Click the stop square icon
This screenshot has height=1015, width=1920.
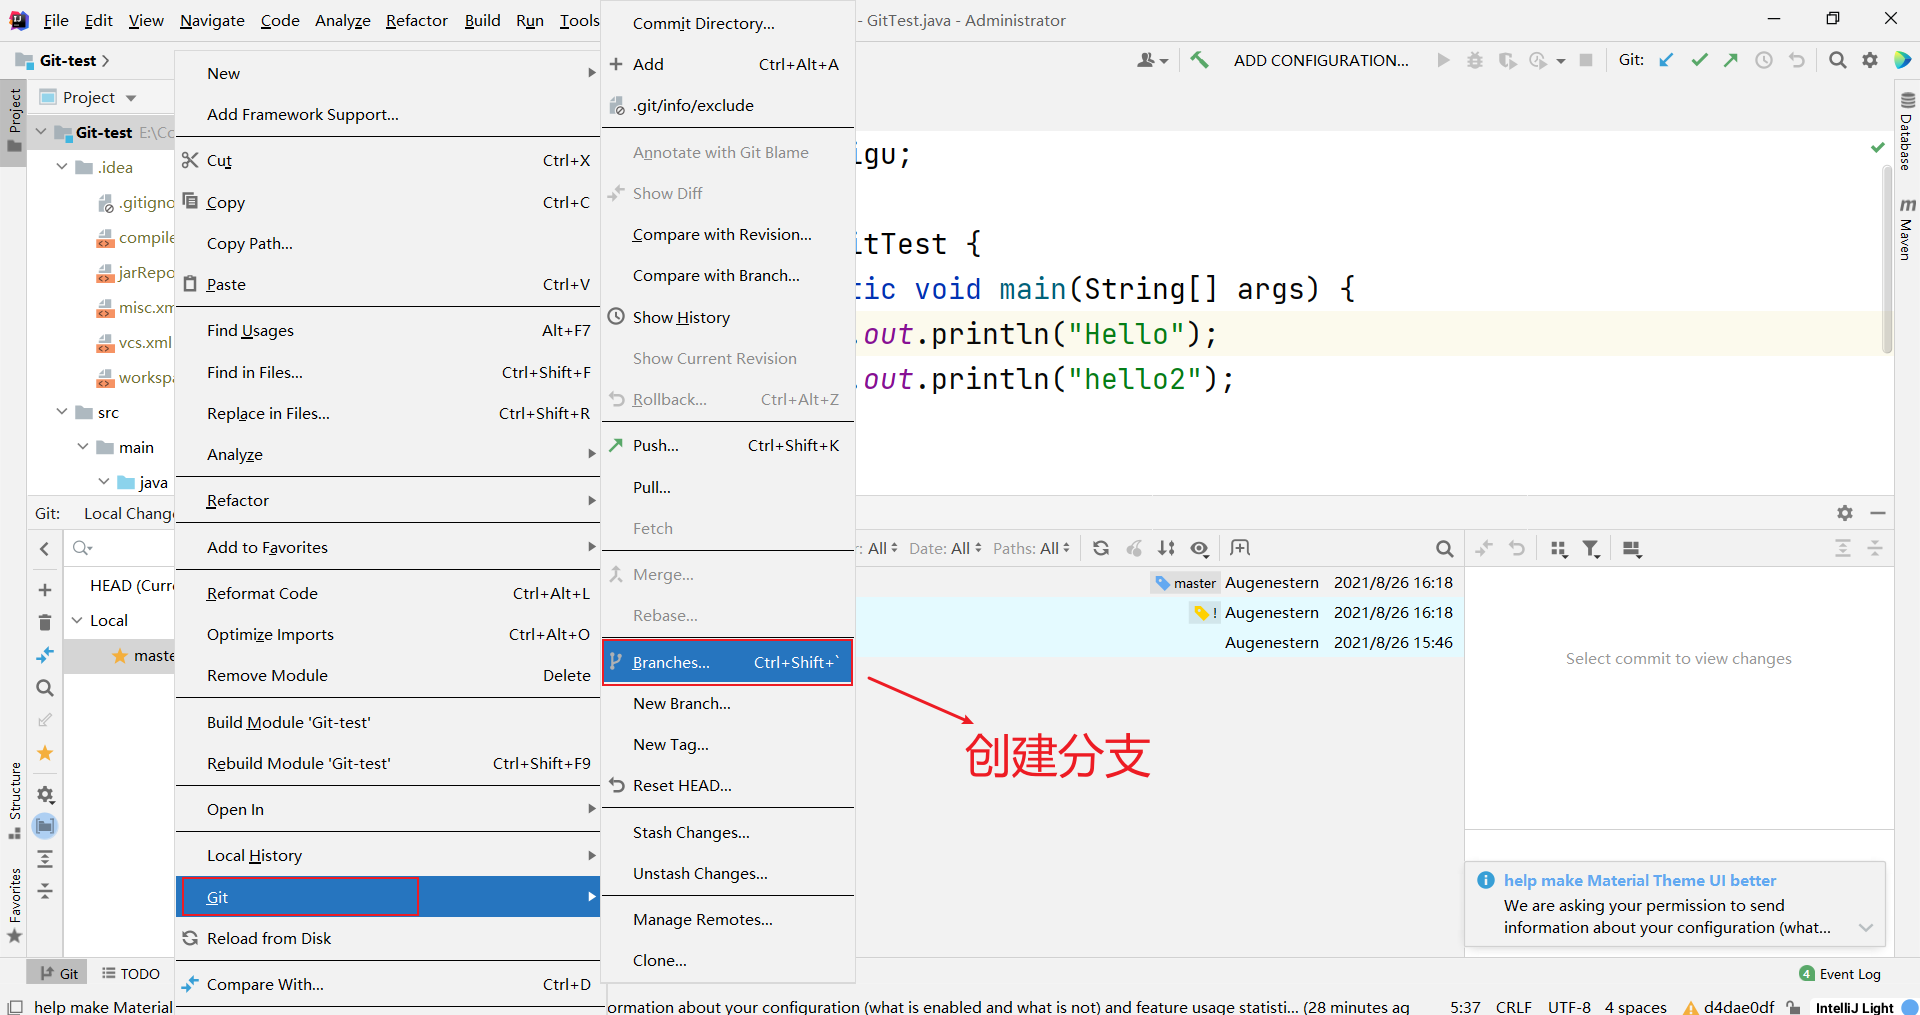pyautogui.click(x=1586, y=60)
